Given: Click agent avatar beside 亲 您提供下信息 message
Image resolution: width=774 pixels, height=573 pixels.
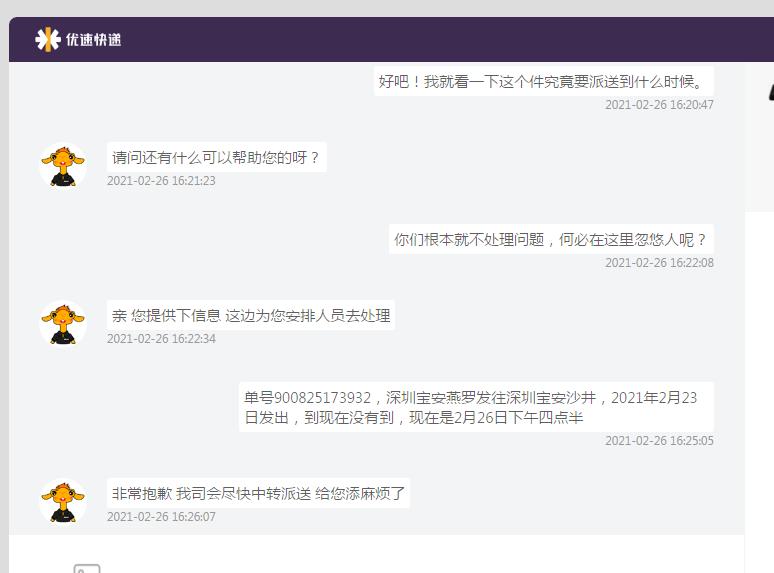Looking at the screenshot, I should pyautogui.click(x=63, y=324).
